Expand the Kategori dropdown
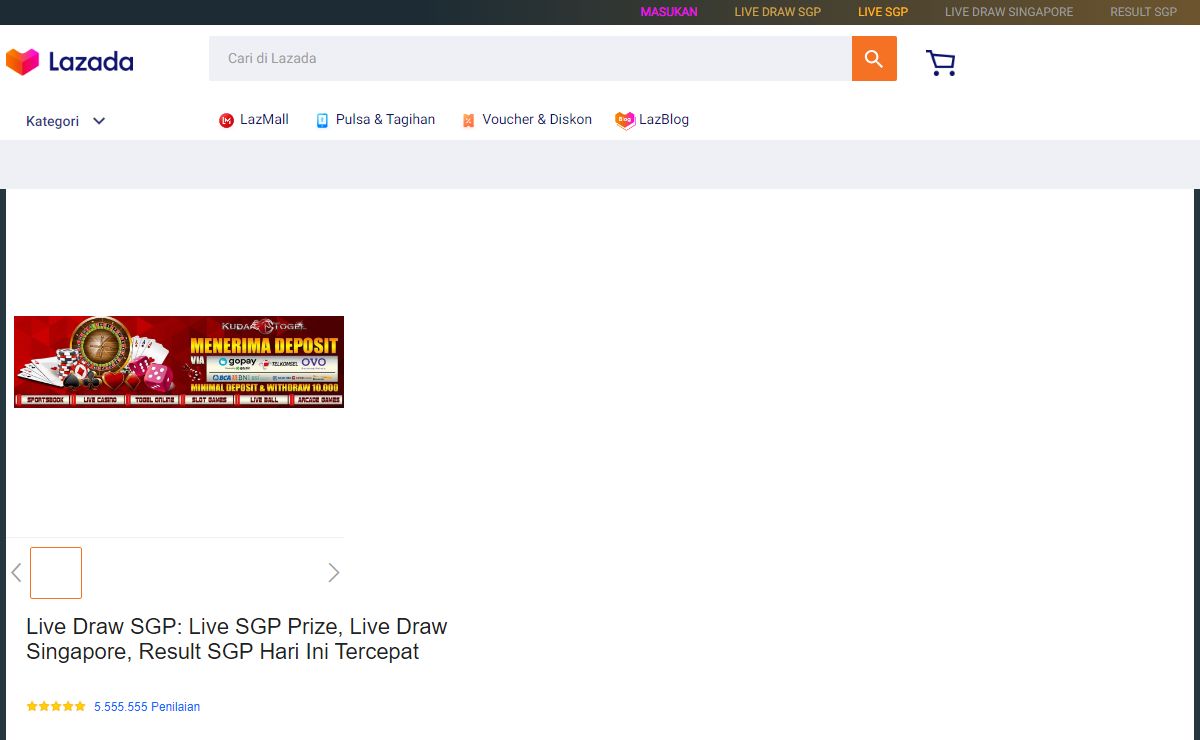 pyautogui.click(x=66, y=121)
